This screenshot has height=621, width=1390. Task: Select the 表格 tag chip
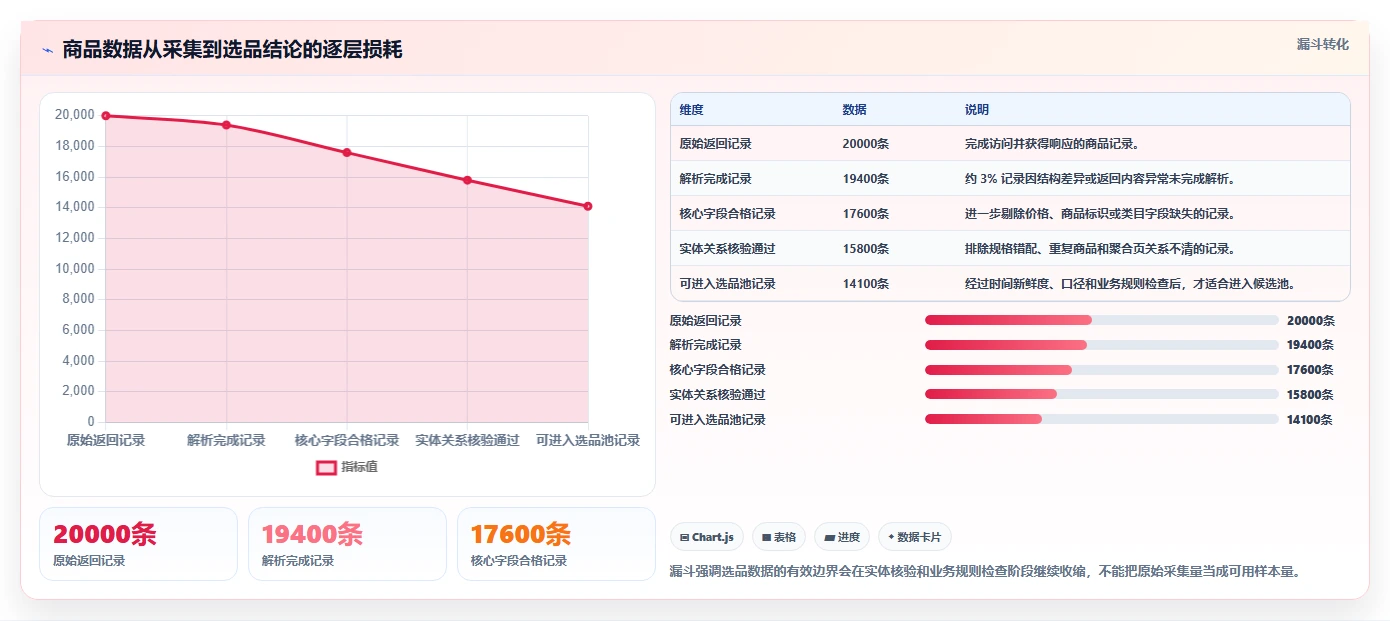pyautogui.click(x=779, y=537)
